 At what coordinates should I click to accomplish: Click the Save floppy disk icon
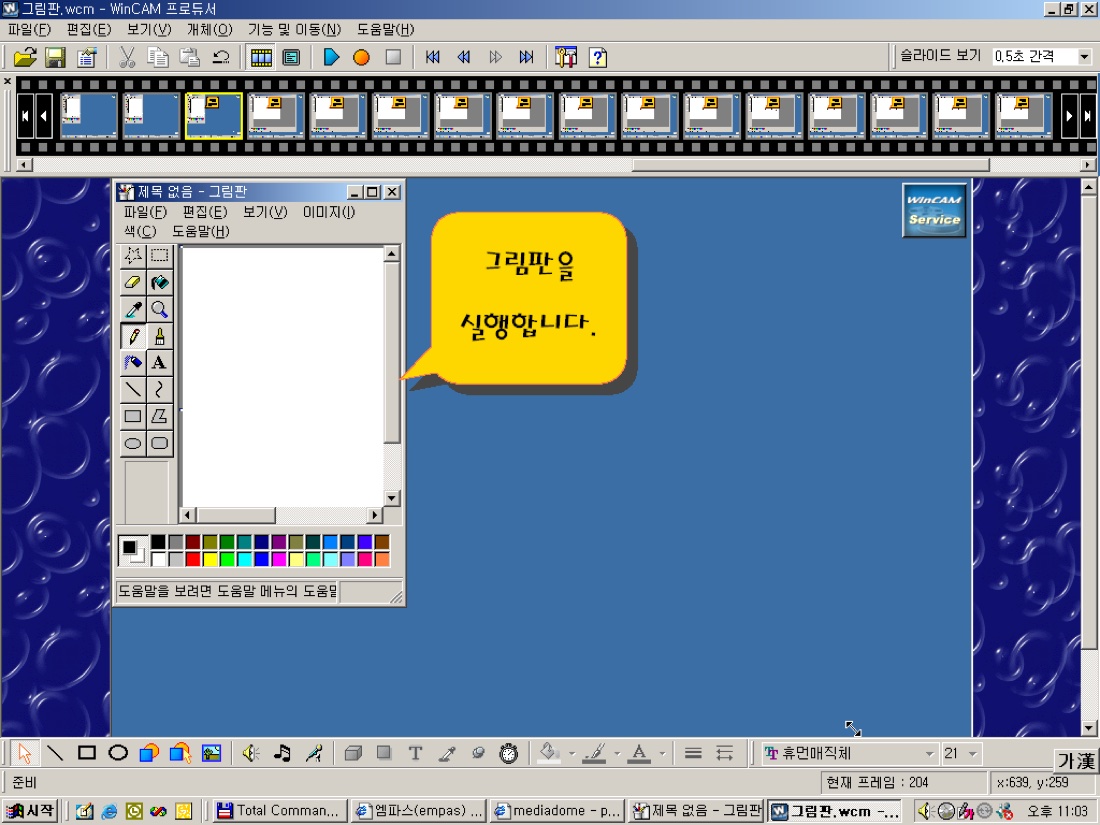tap(55, 58)
